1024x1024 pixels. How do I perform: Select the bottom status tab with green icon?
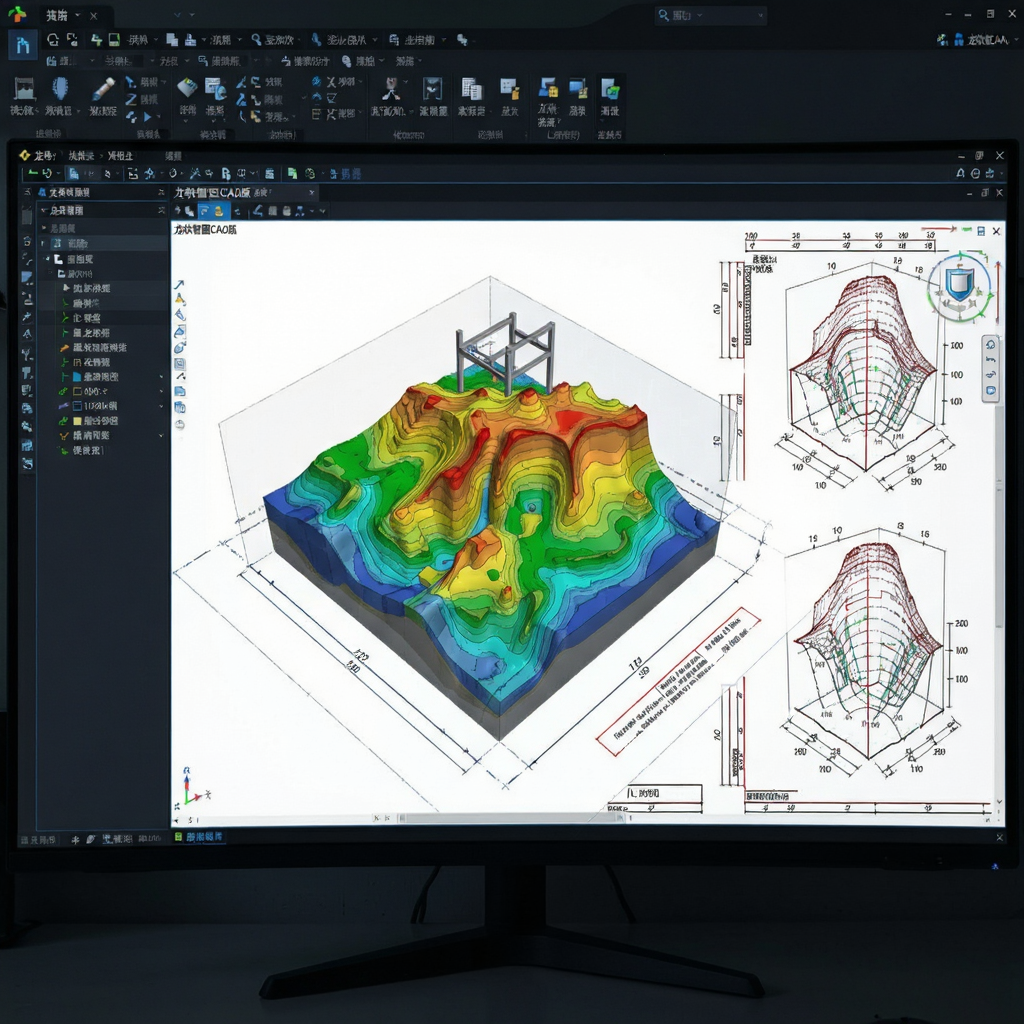199,837
